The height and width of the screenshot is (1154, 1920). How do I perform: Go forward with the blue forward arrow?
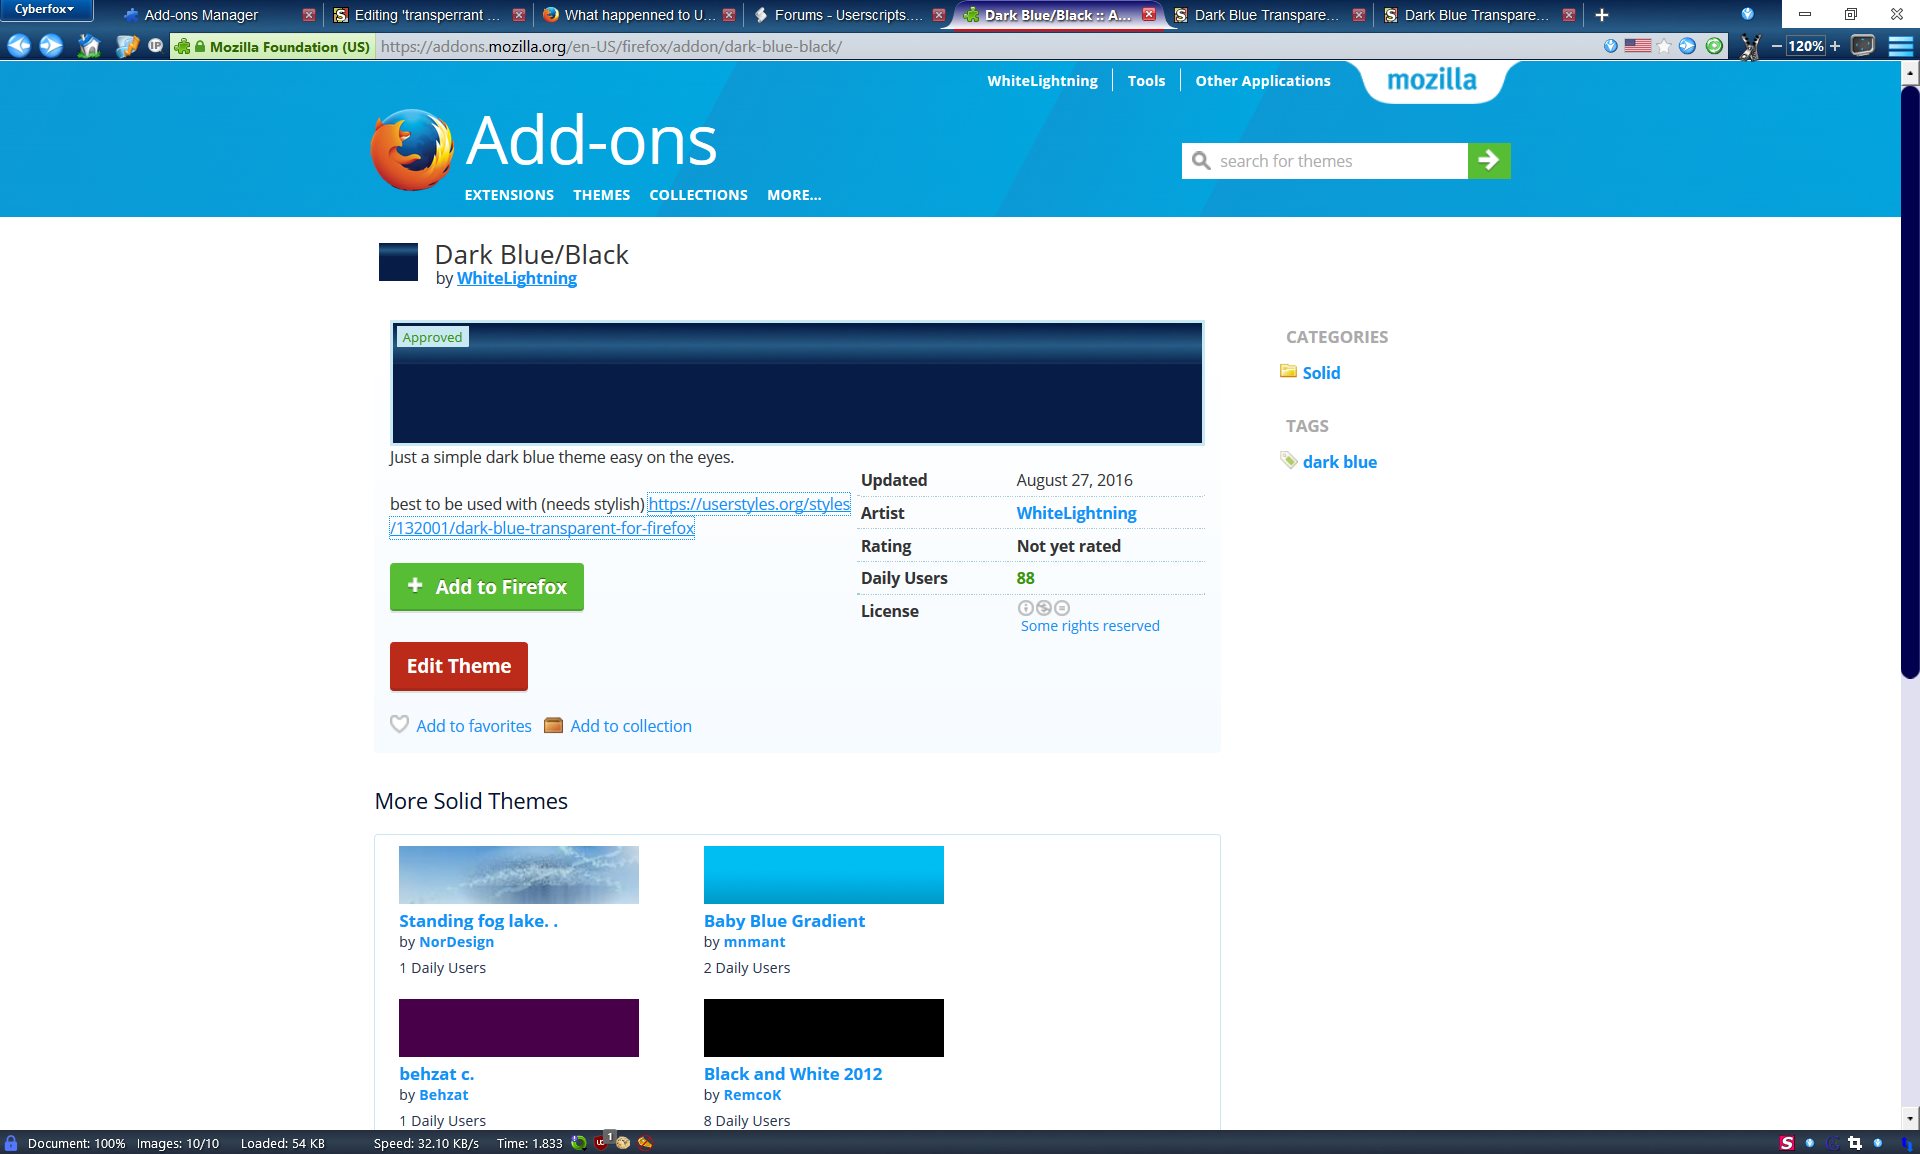[x=52, y=46]
